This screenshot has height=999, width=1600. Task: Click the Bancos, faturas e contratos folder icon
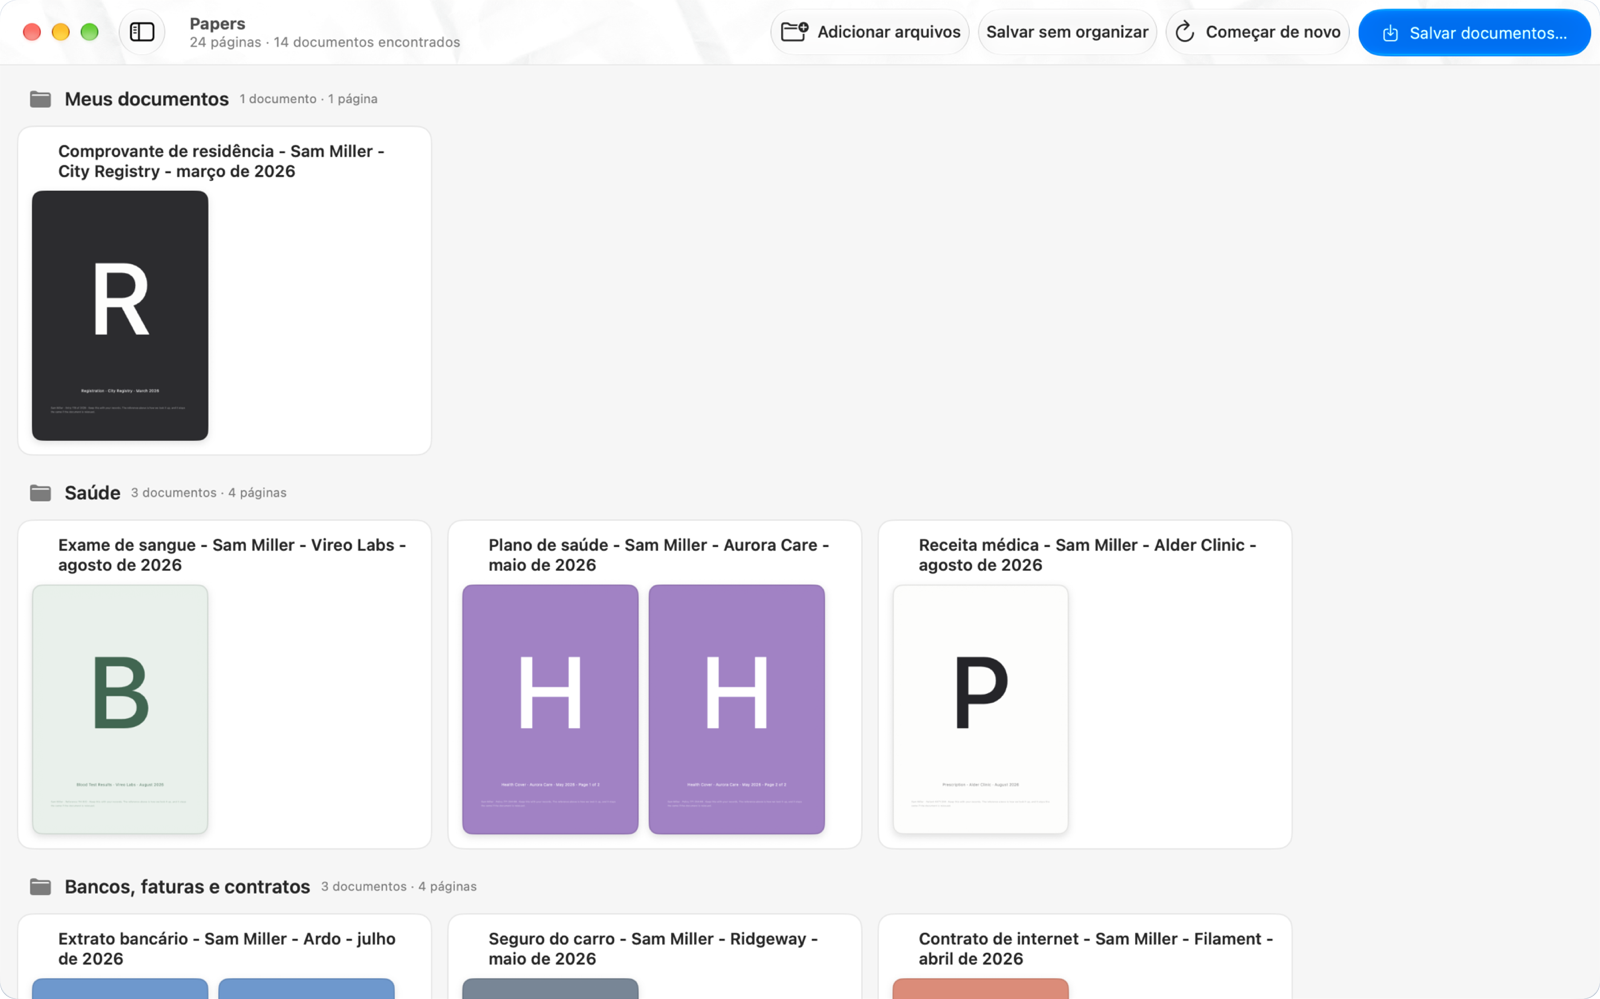point(41,887)
